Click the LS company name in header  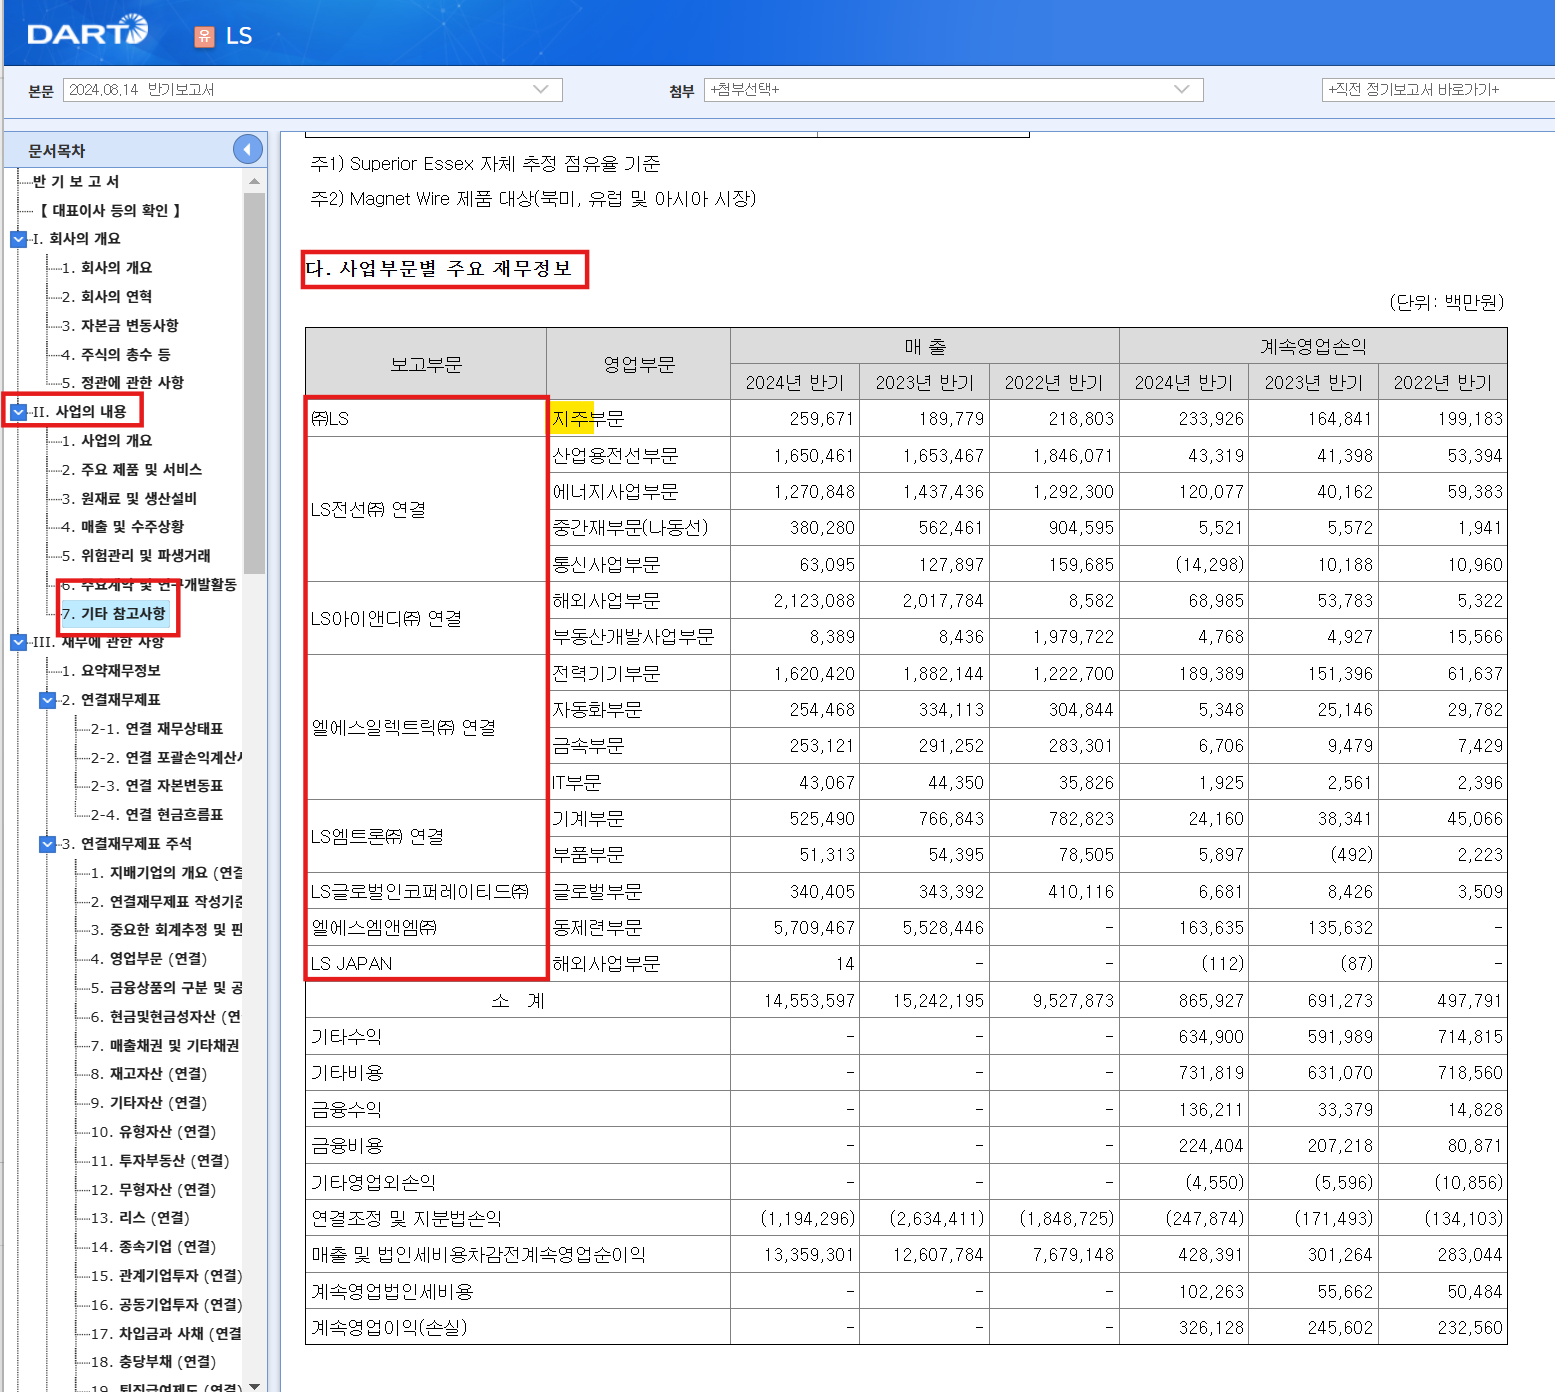click(x=239, y=36)
